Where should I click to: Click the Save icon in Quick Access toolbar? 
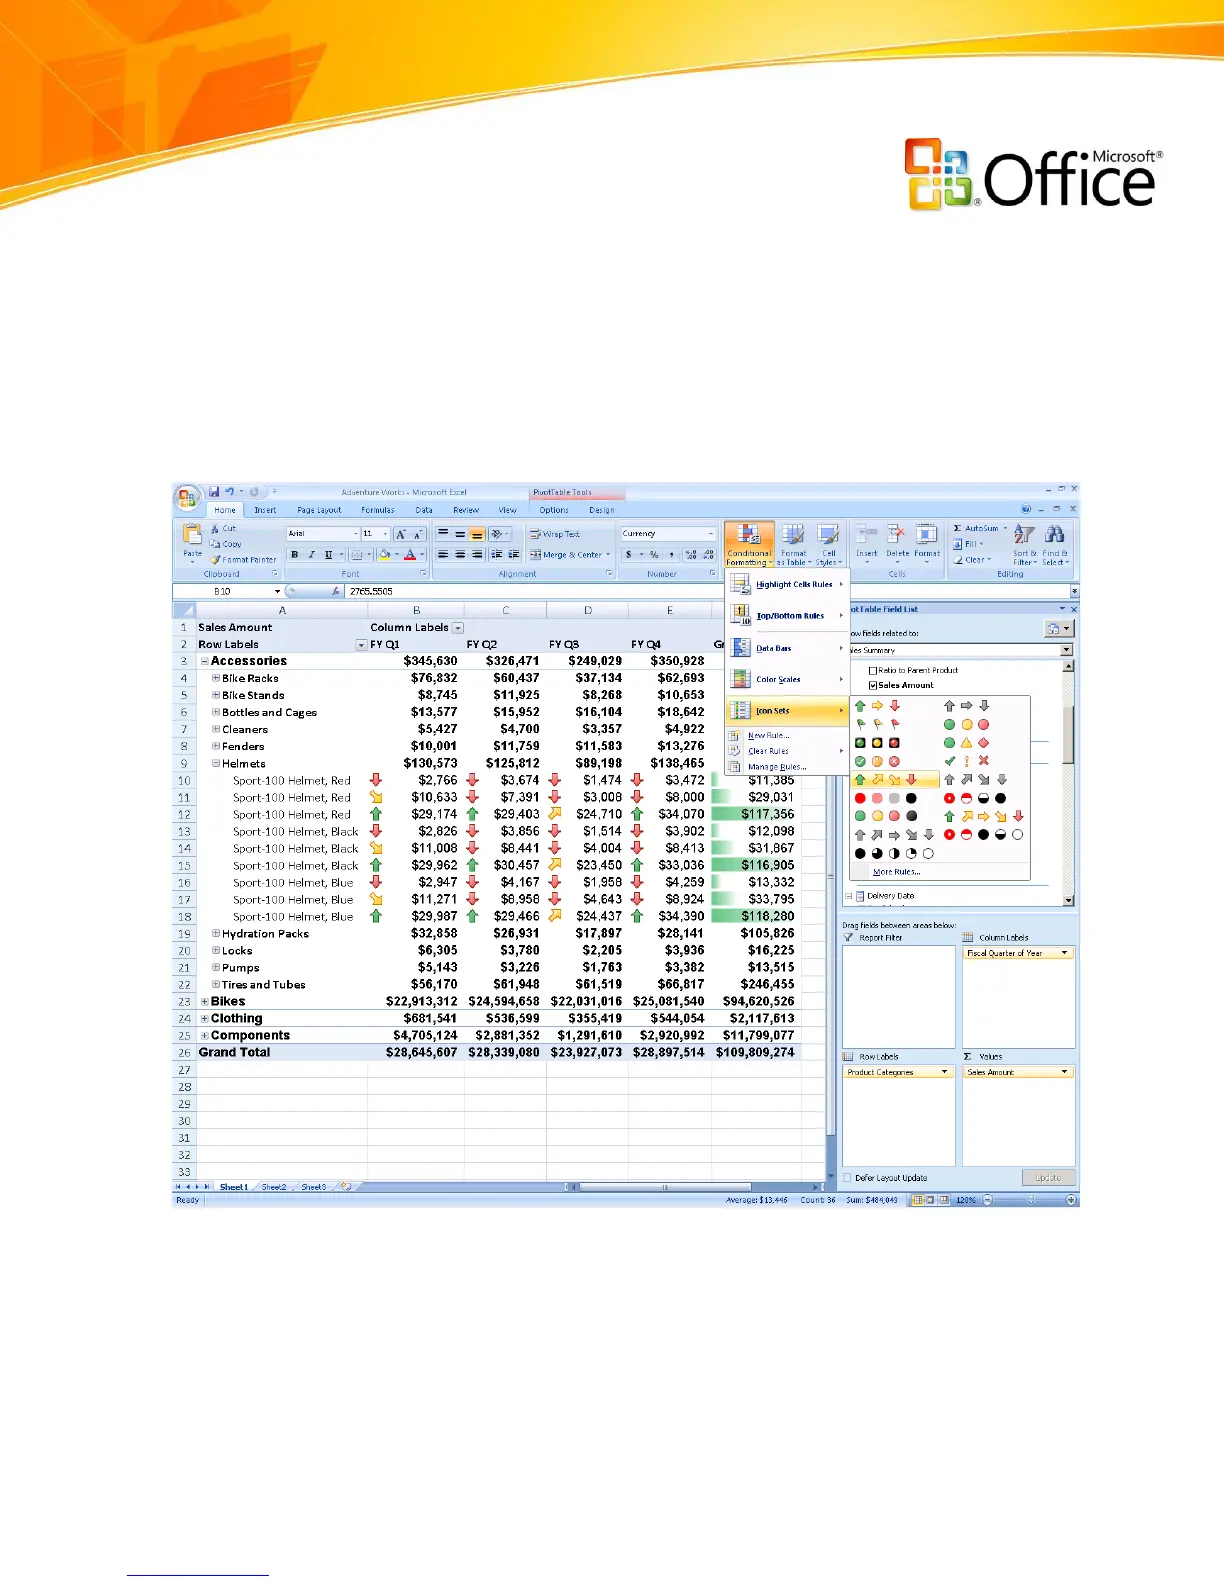pos(214,492)
